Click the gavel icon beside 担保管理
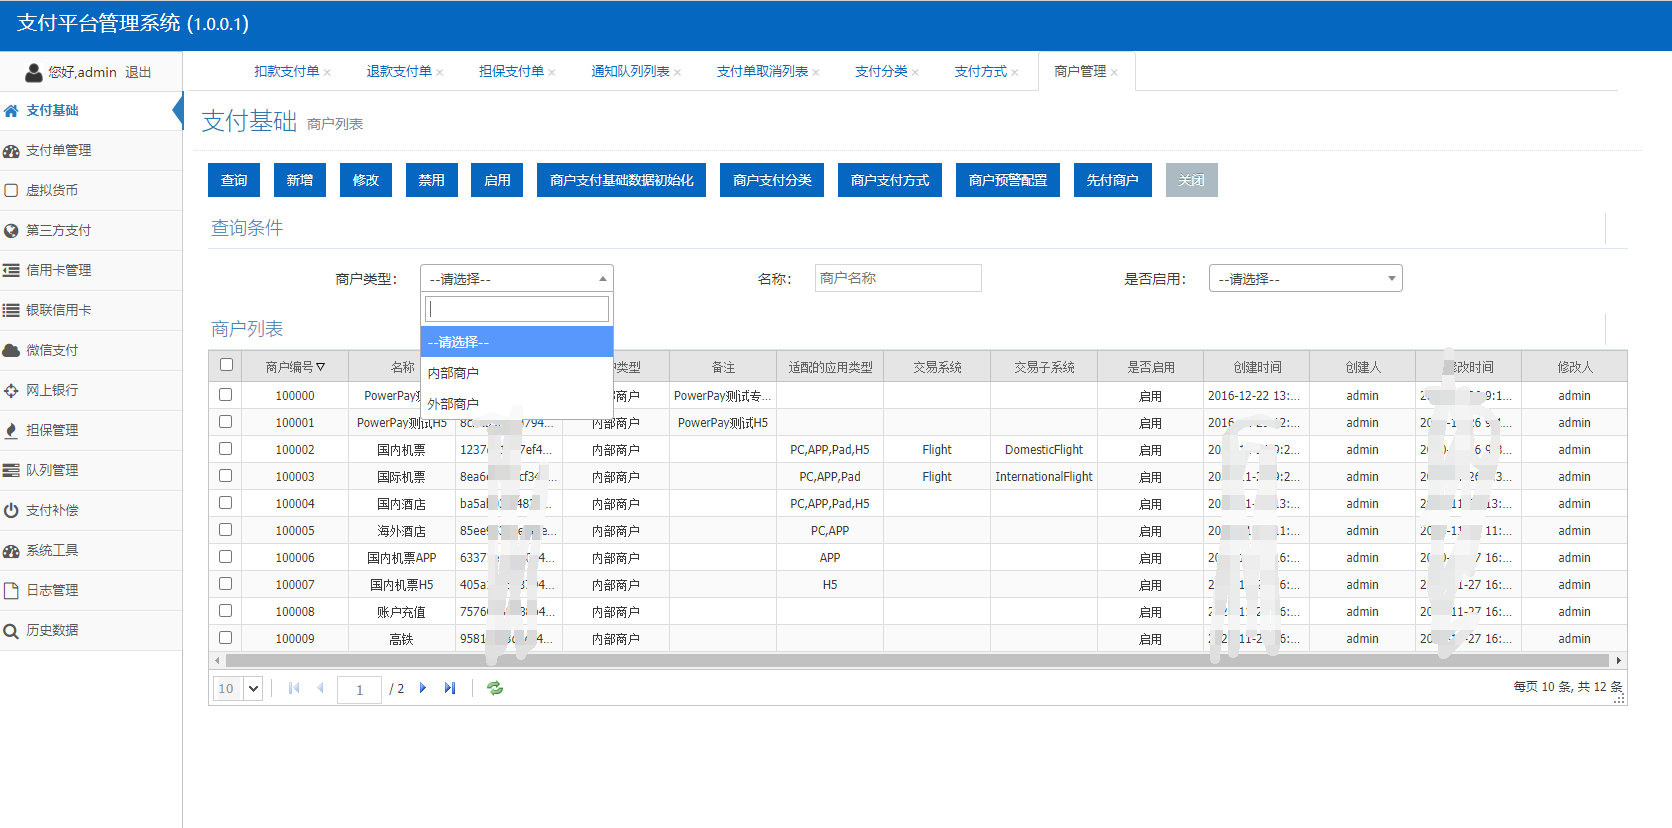The image size is (1672, 828). pyautogui.click(x=11, y=431)
